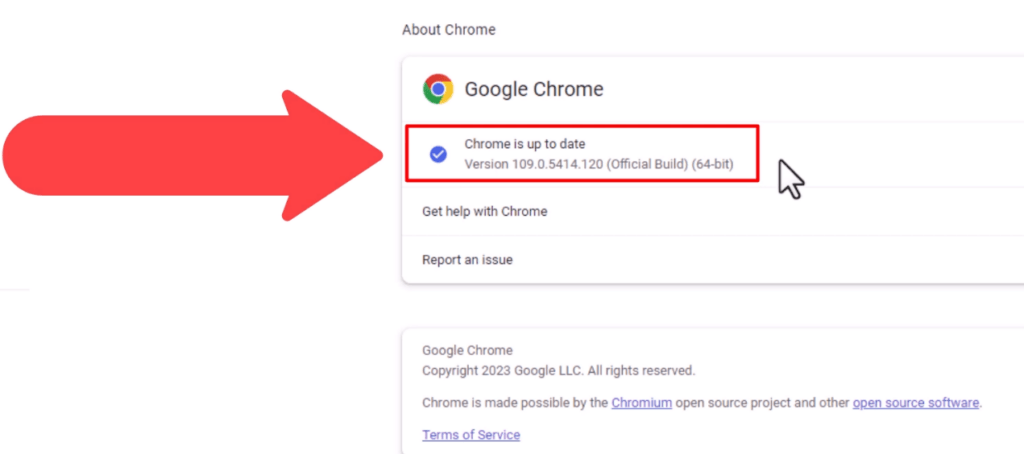Click the Copyright 2023 Google LLC text
The width and height of the screenshot is (1024, 454).
[504, 371]
